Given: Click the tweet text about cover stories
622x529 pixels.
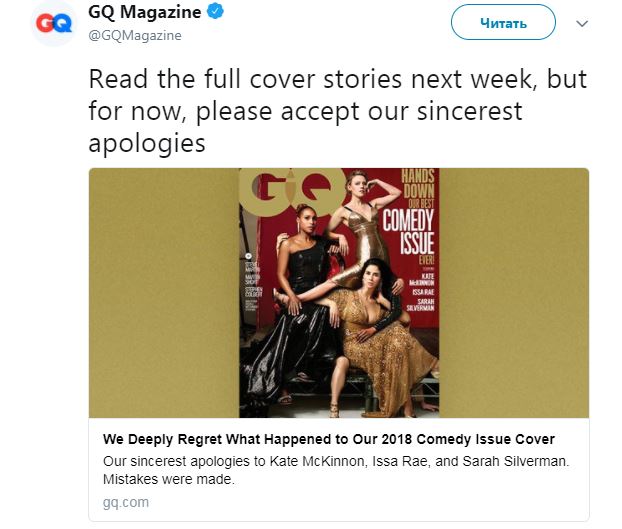Looking at the screenshot, I should click(337, 110).
